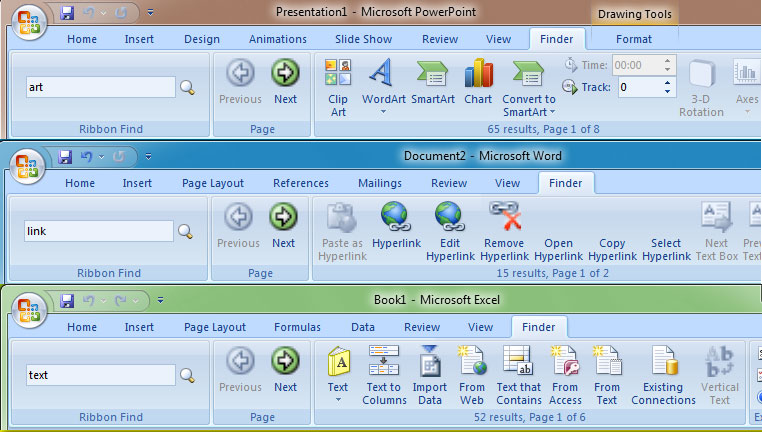Go to Next results page in Excel
762x433 pixels.
[x=285, y=369]
